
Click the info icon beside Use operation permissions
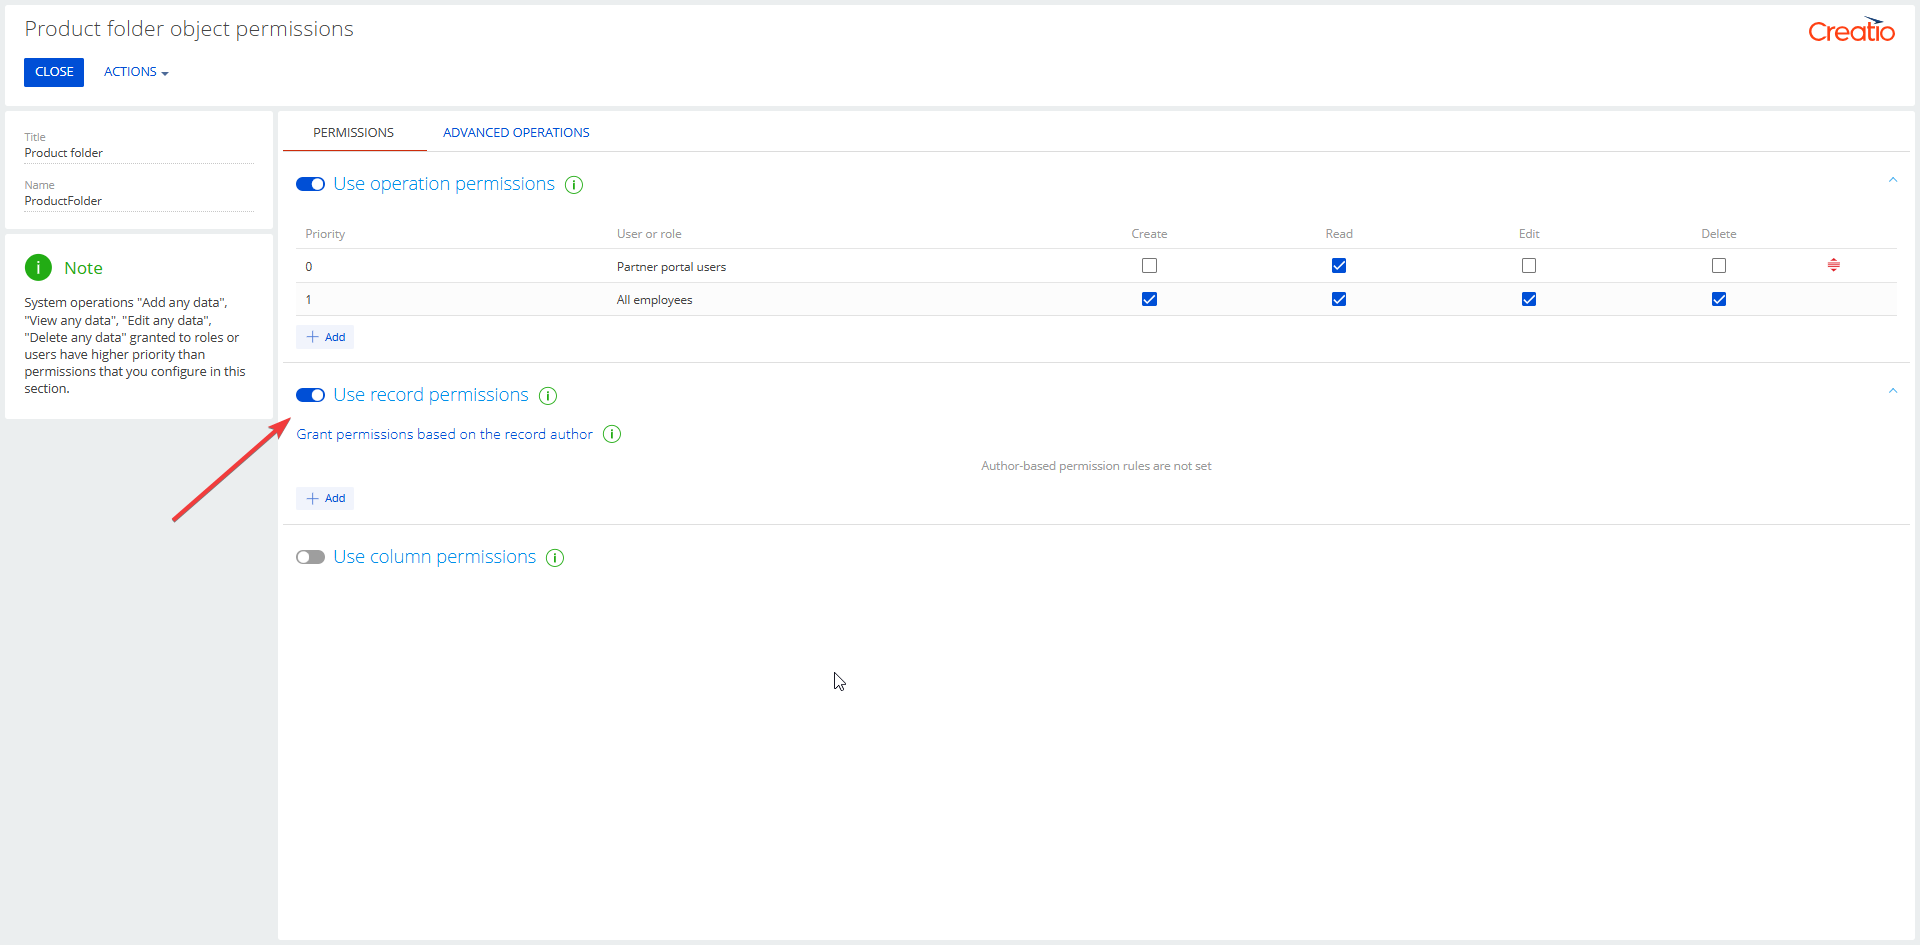tap(573, 185)
